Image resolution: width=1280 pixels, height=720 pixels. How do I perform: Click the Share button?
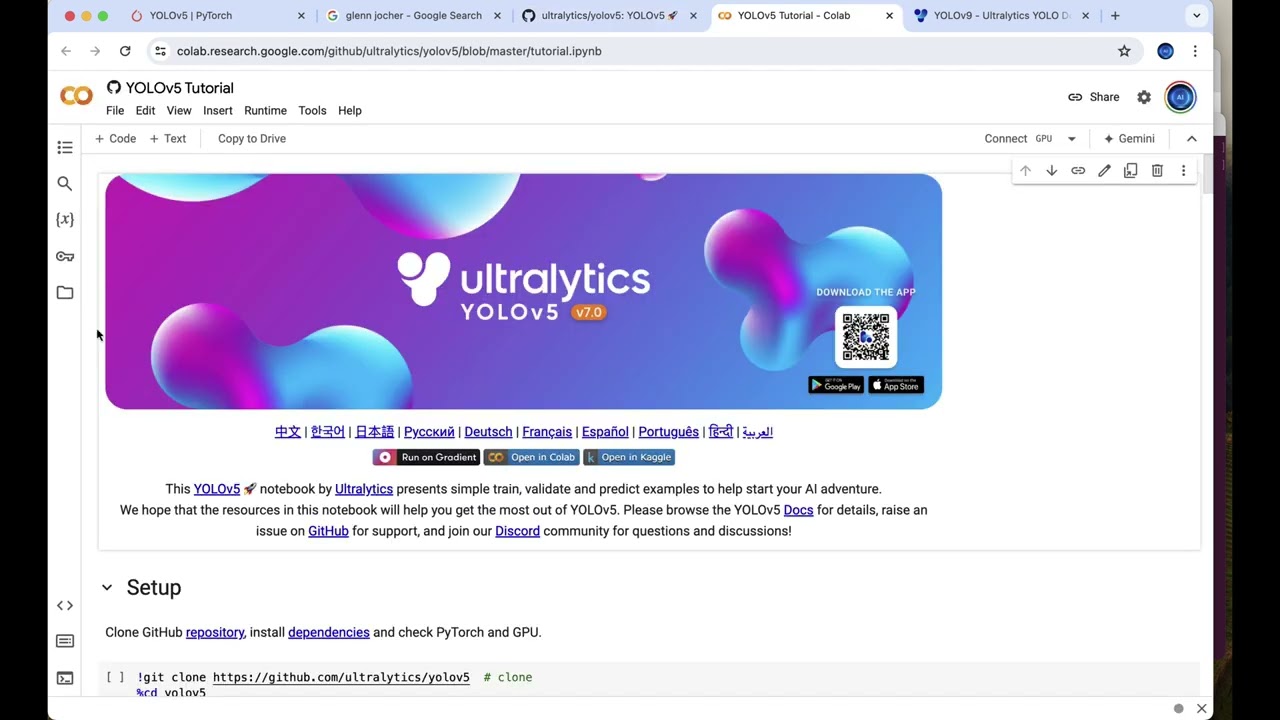point(1093,97)
